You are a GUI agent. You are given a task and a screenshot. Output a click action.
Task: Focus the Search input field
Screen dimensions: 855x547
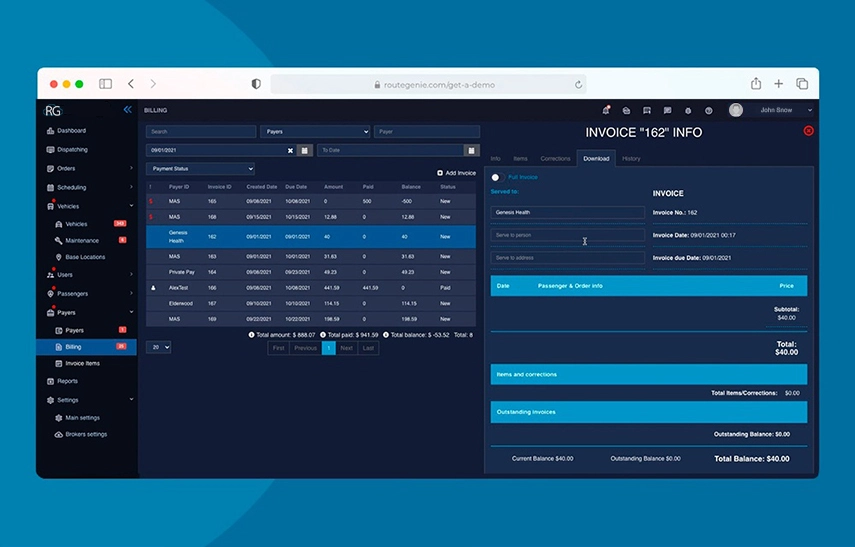point(201,131)
